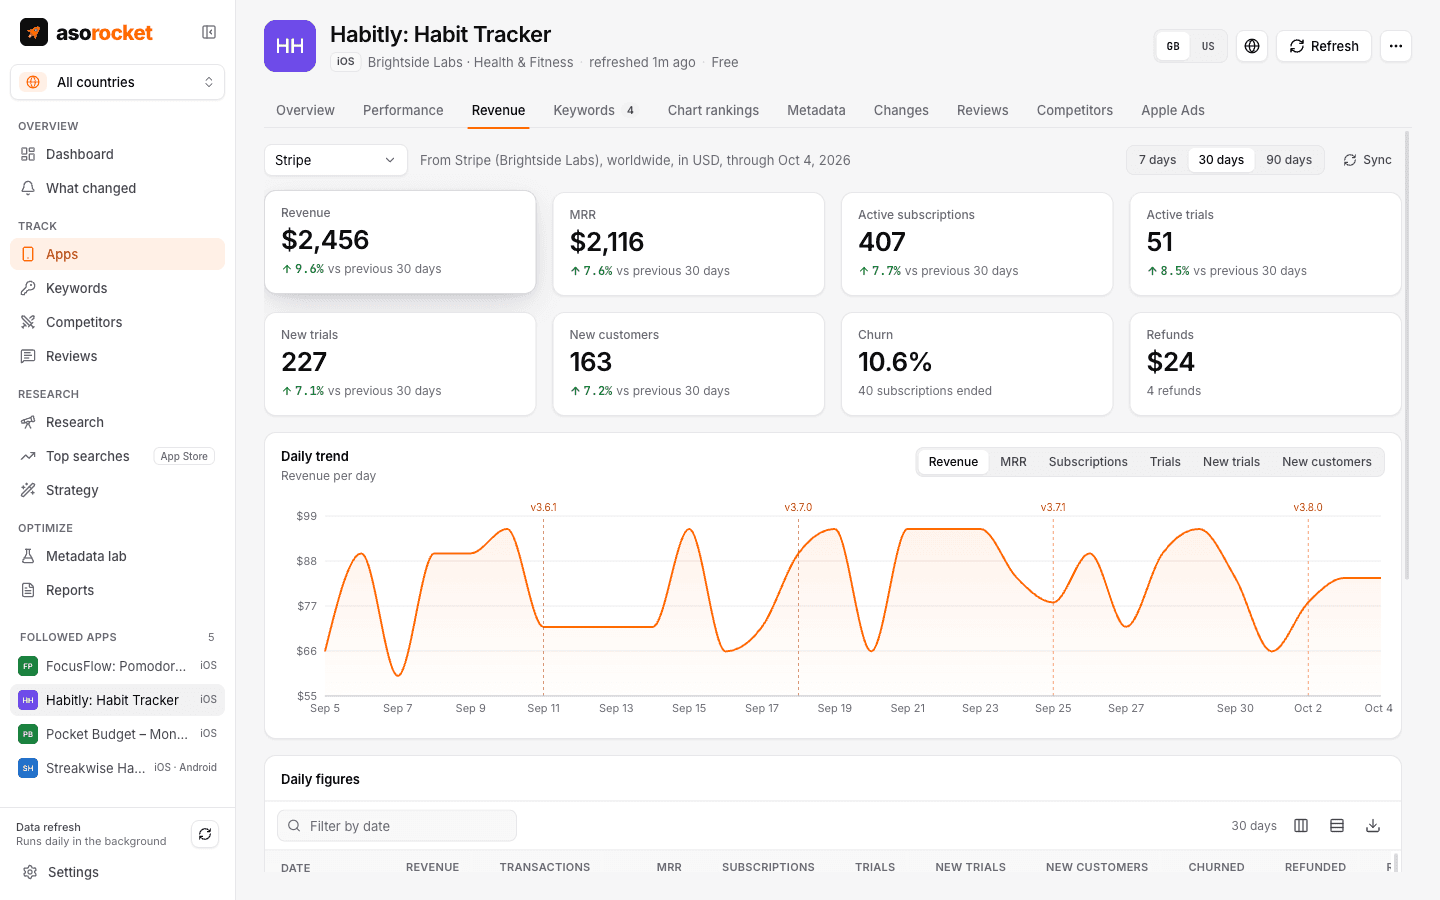Image resolution: width=1440 pixels, height=900 pixels.
Task: Open the Chart rankings tab
Action: tap(713, 110)
